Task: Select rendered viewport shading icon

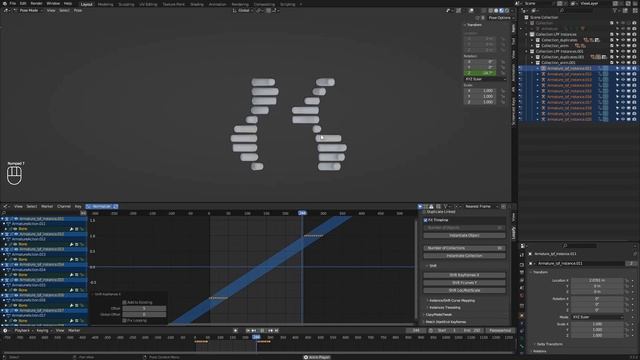Action: coord(507,11)
